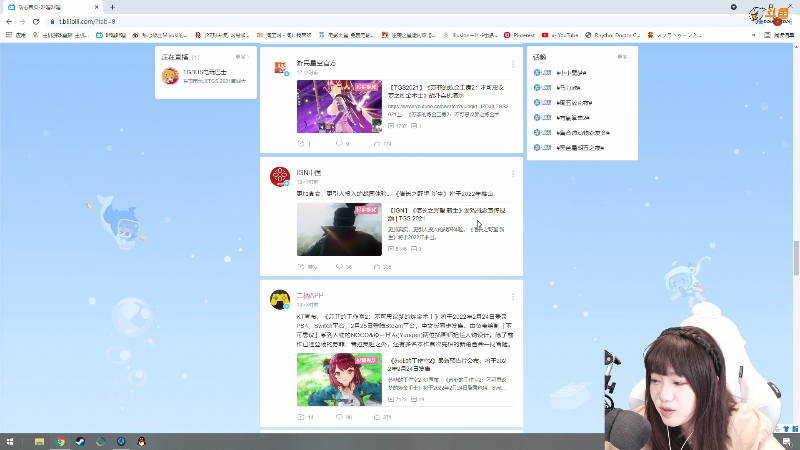This screenshot has height=450, width=800.
Task: Open the YouTube bookmark
Action: pyautogui.click(x=560, y=35)
